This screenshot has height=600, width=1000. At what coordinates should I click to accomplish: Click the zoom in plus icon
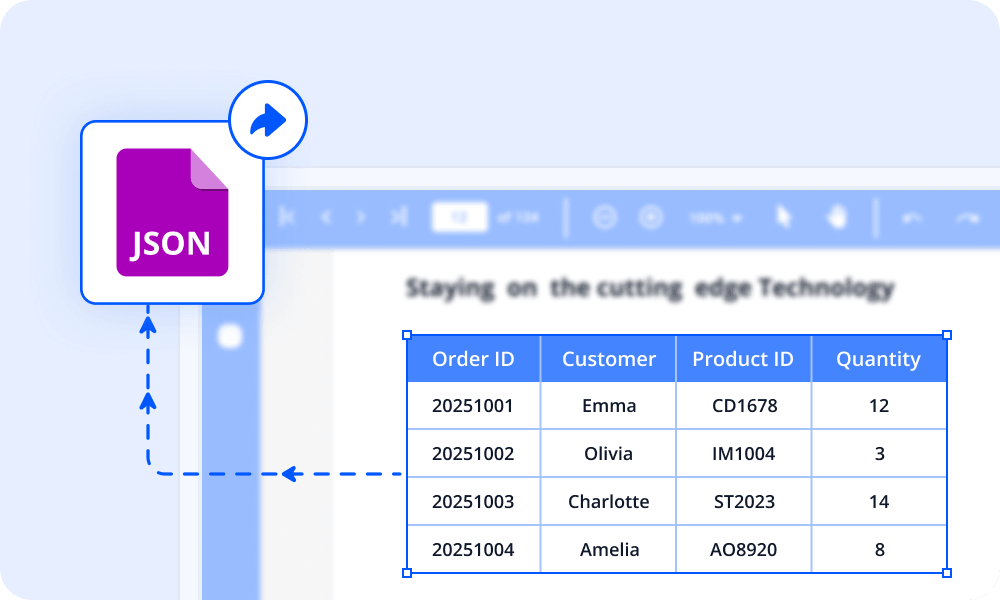[x=651, y=217]
